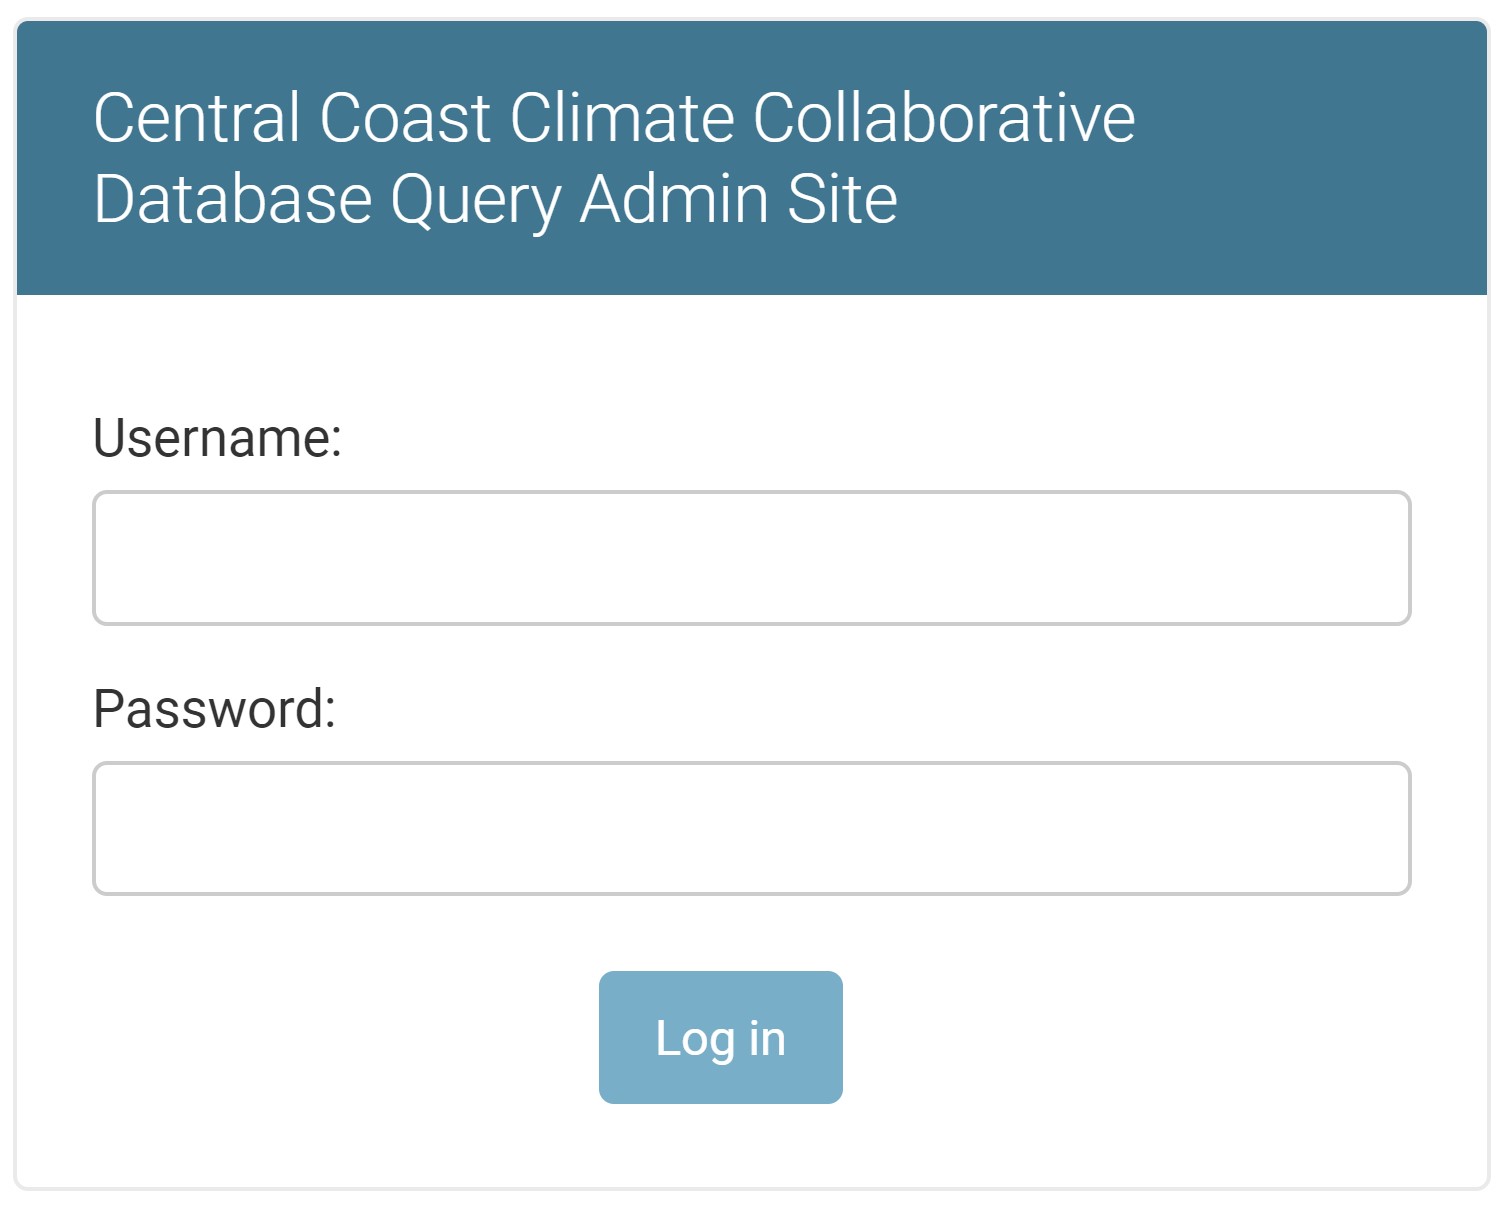Click the word Central in the title
The width and height of the screenshot is (1507, 1210).
[x=196, y=118]
